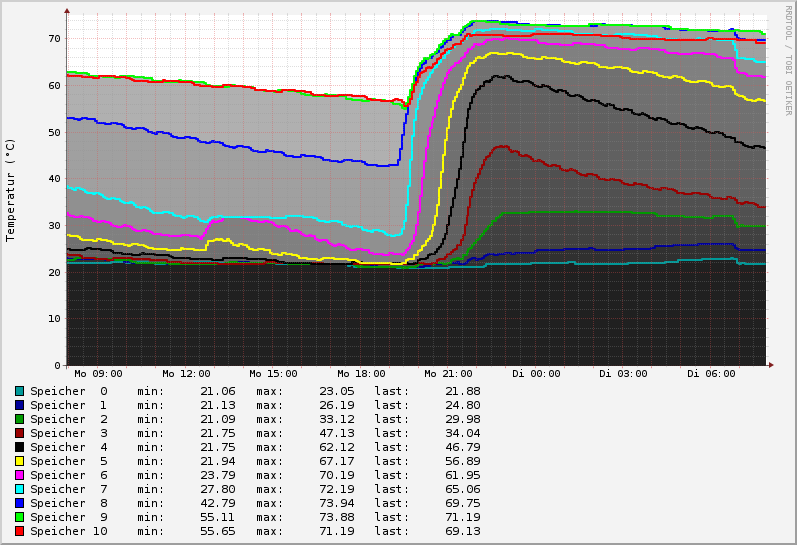The image size is (797, 545).
Task: Click the black Speicher 4 legend swatch
Action: coord(19,447)
